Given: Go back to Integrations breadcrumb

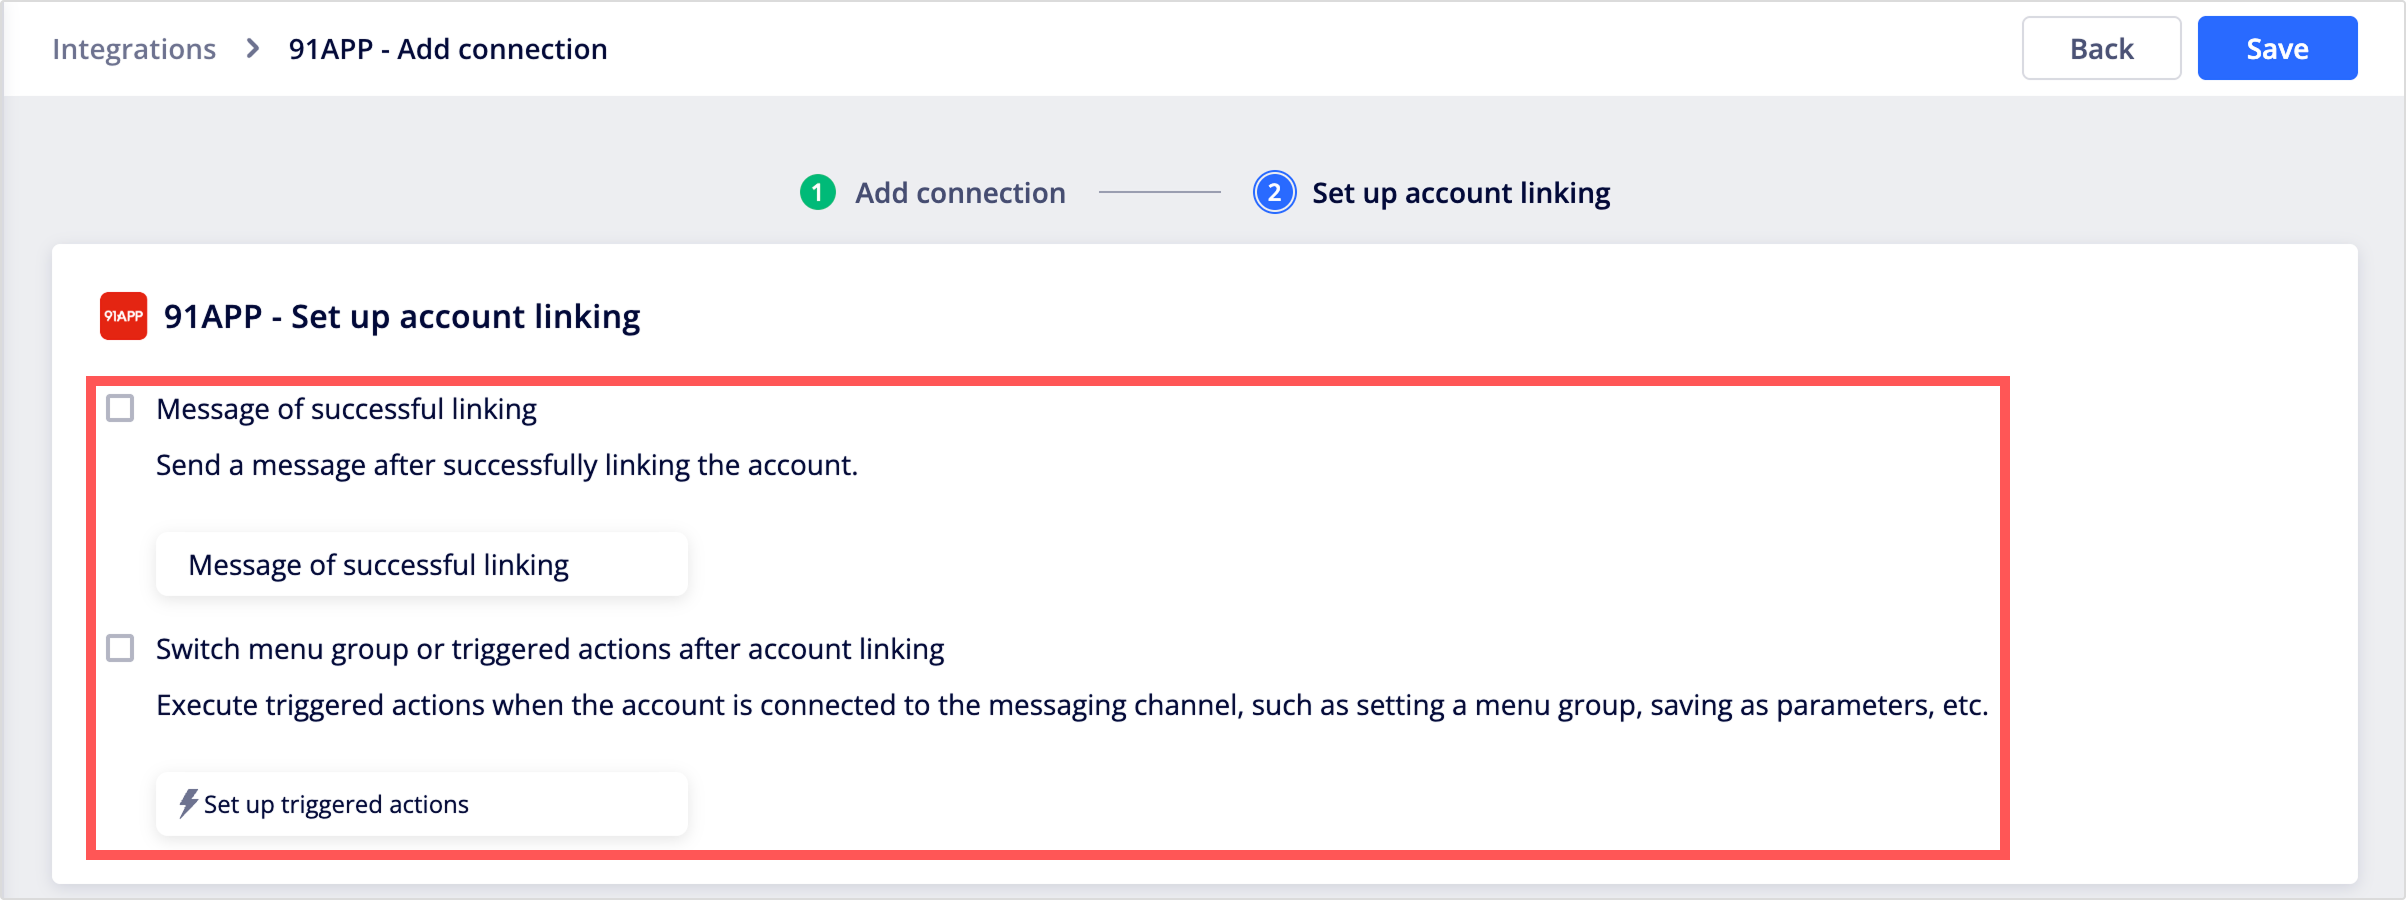Looking at the screenshot, I should tap(134, 49).
